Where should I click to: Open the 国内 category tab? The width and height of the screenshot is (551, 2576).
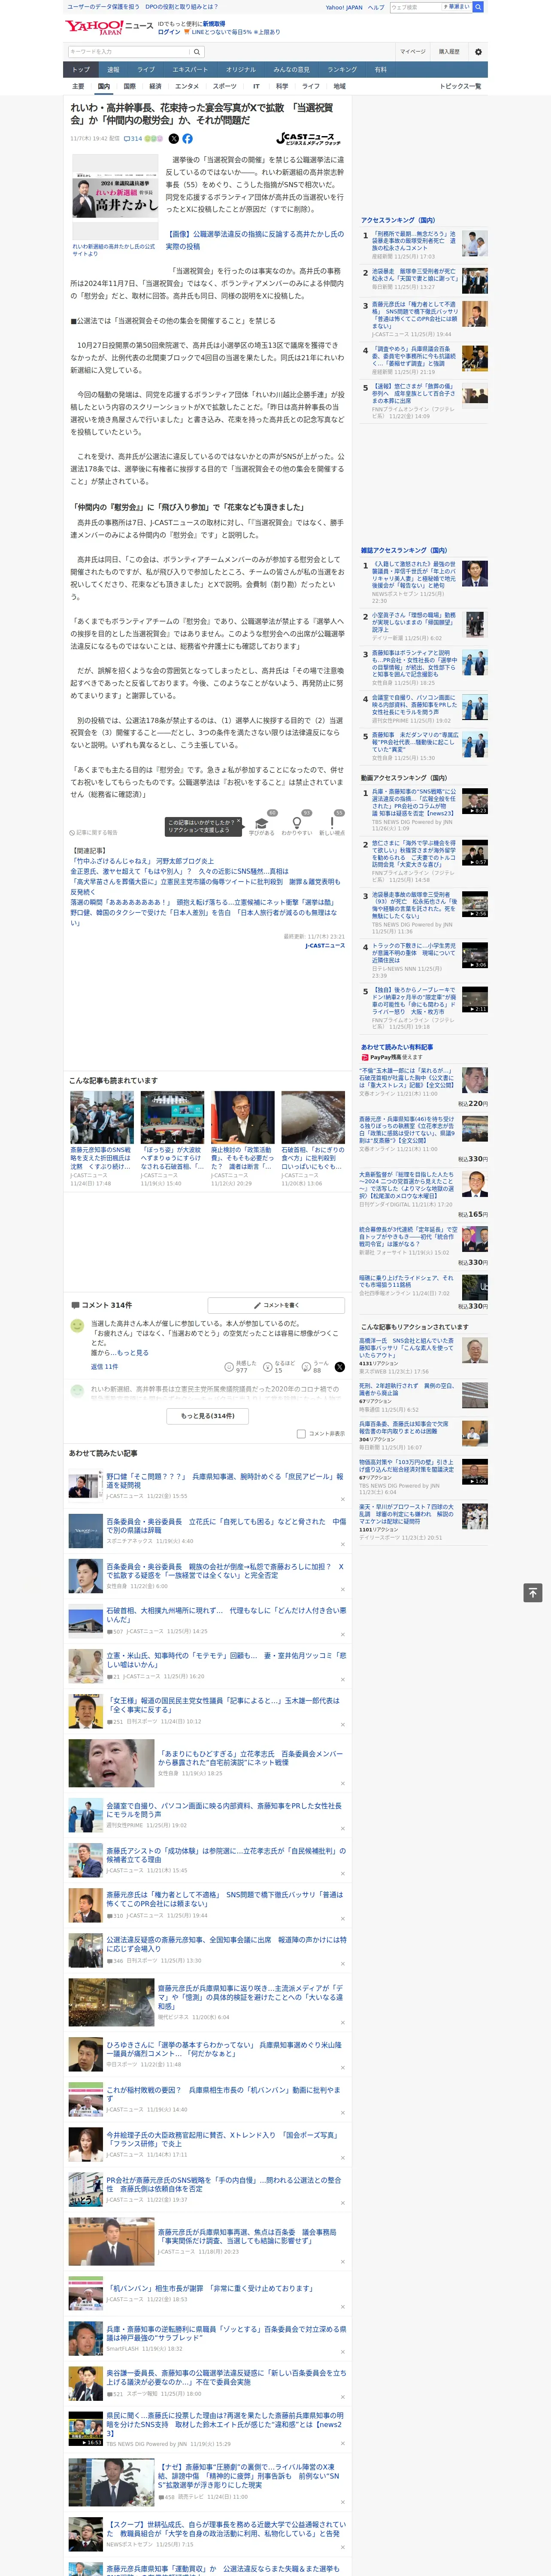coord(103,86)
